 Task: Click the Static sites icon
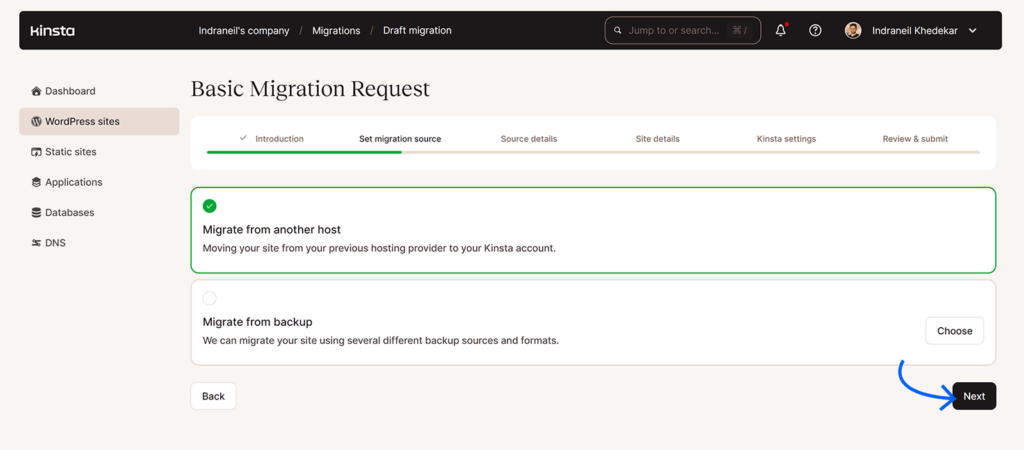(x=37, y=152)
